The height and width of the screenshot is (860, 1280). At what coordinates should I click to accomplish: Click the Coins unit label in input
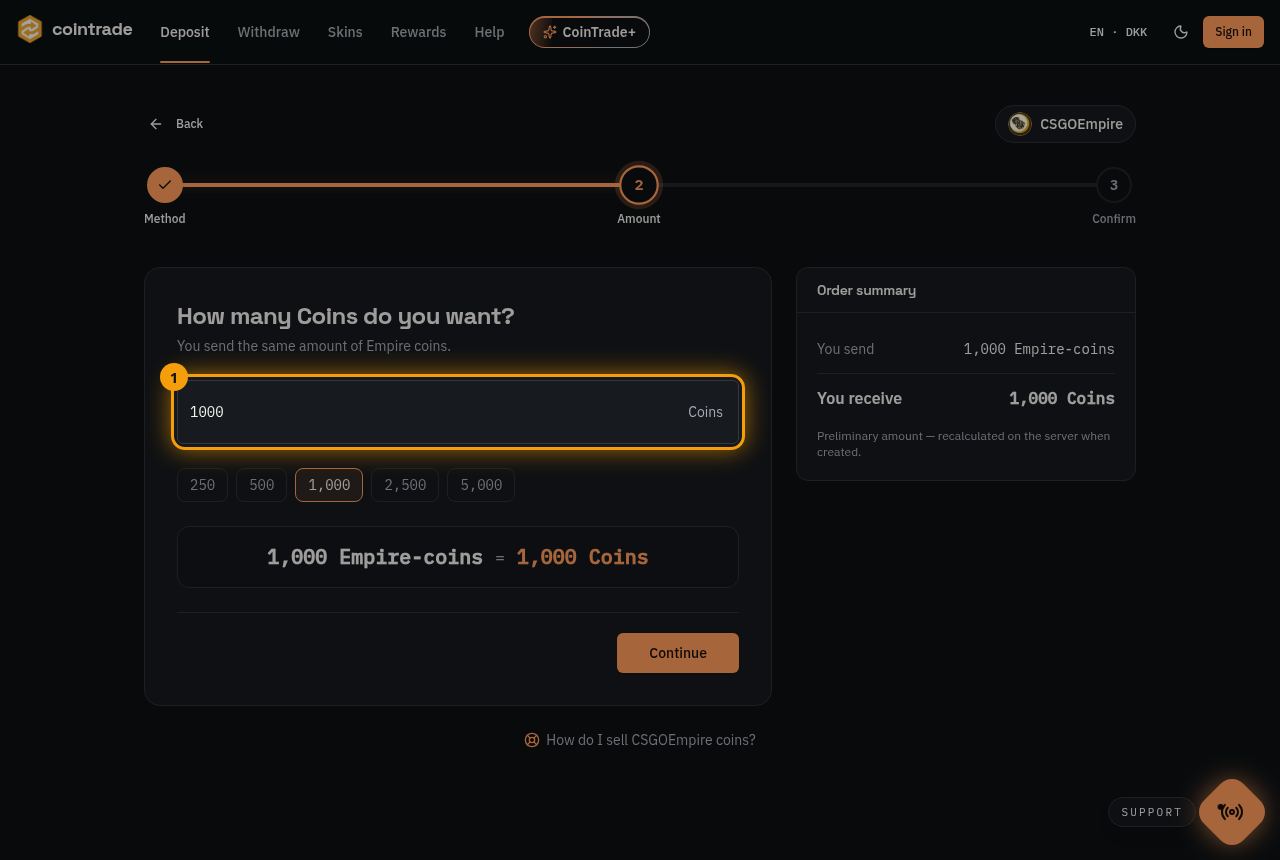click(705, 412)
